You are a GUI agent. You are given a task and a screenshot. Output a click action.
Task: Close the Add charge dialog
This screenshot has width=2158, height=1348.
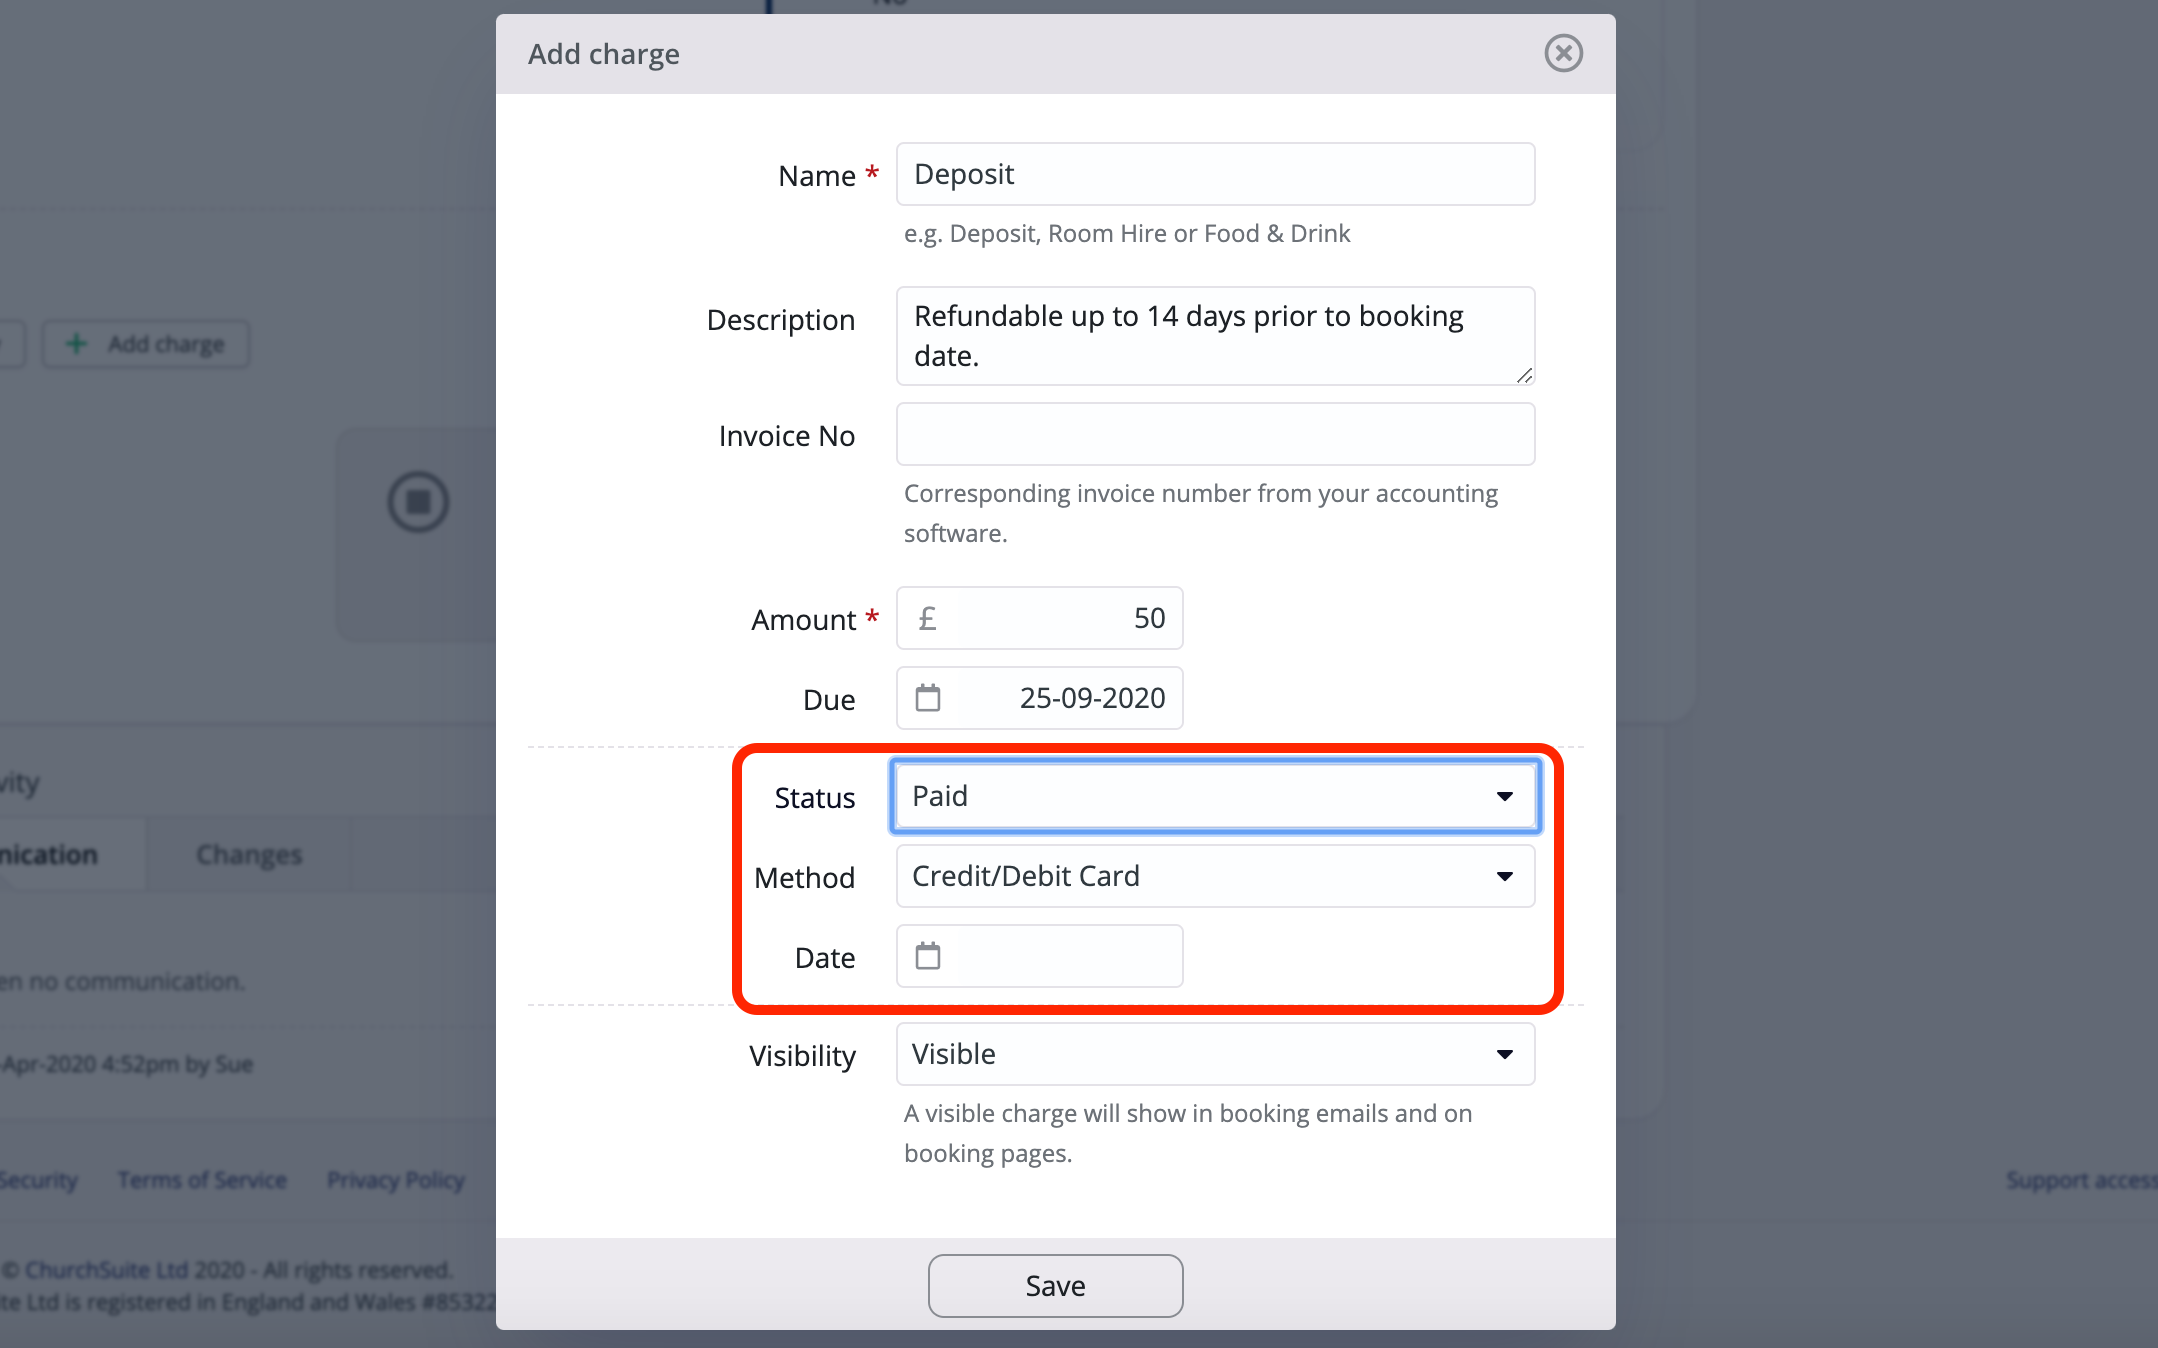[1563, 53]
